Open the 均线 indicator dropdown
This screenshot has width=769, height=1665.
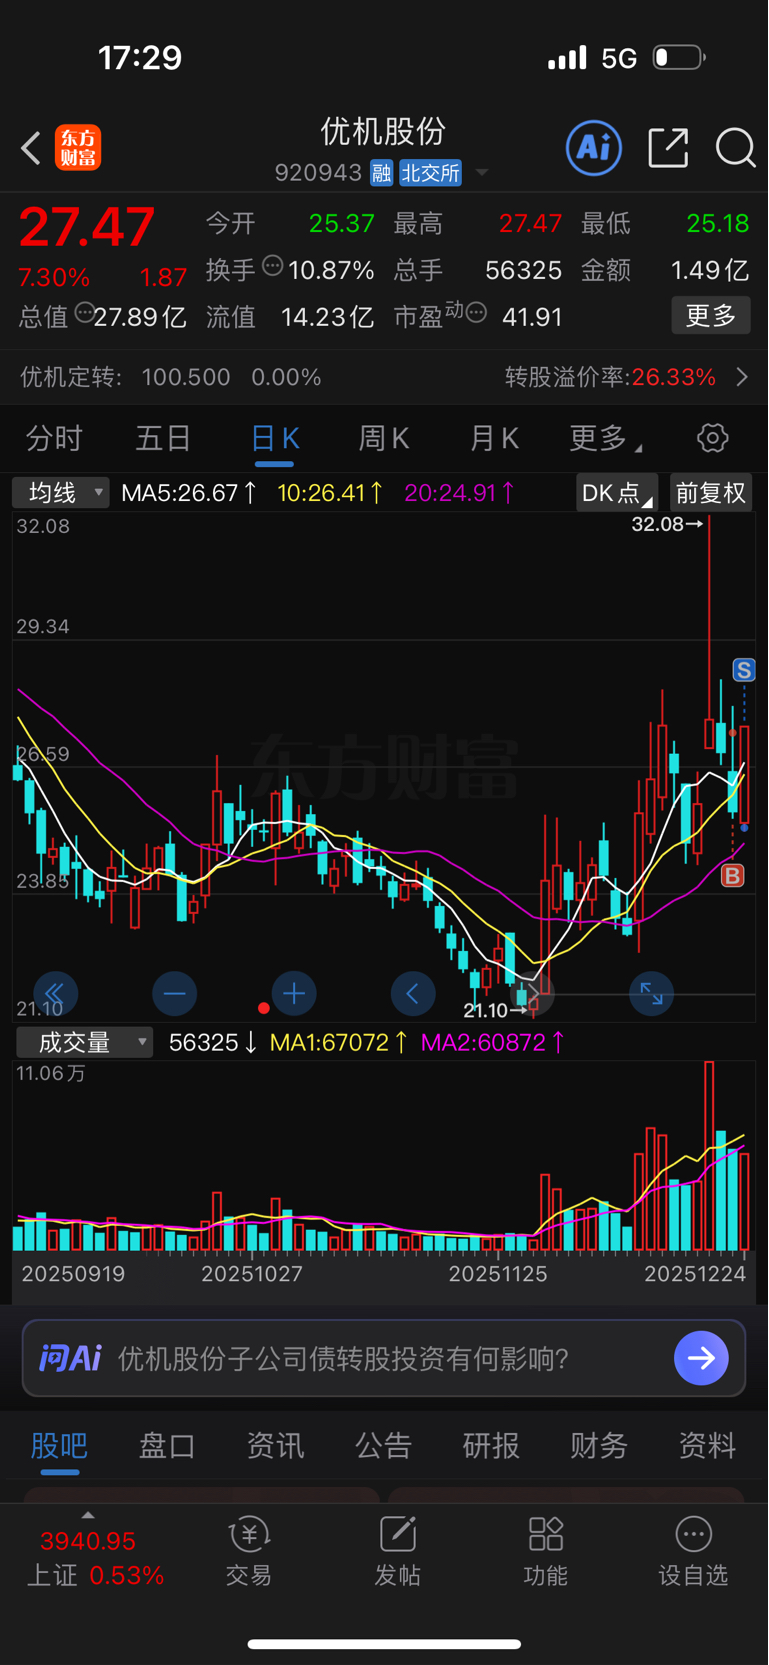60,492
